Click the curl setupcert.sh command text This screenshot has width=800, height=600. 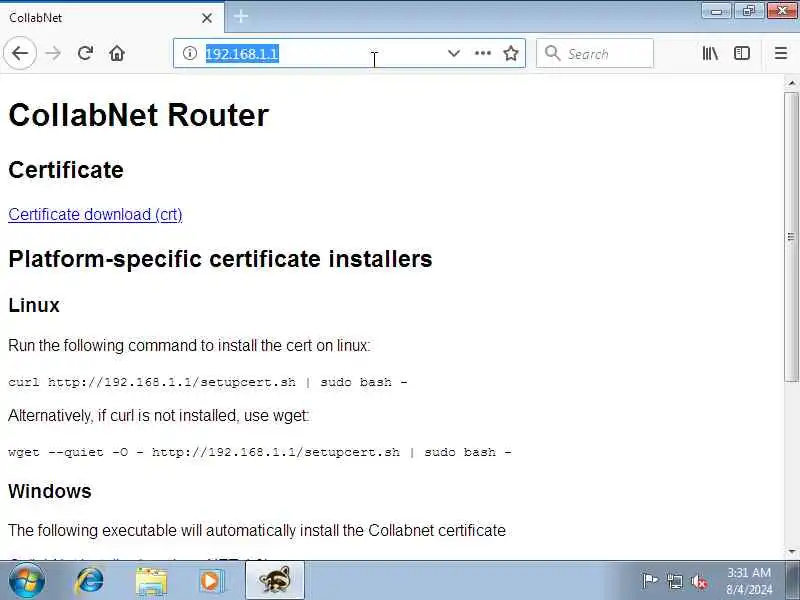208,382
